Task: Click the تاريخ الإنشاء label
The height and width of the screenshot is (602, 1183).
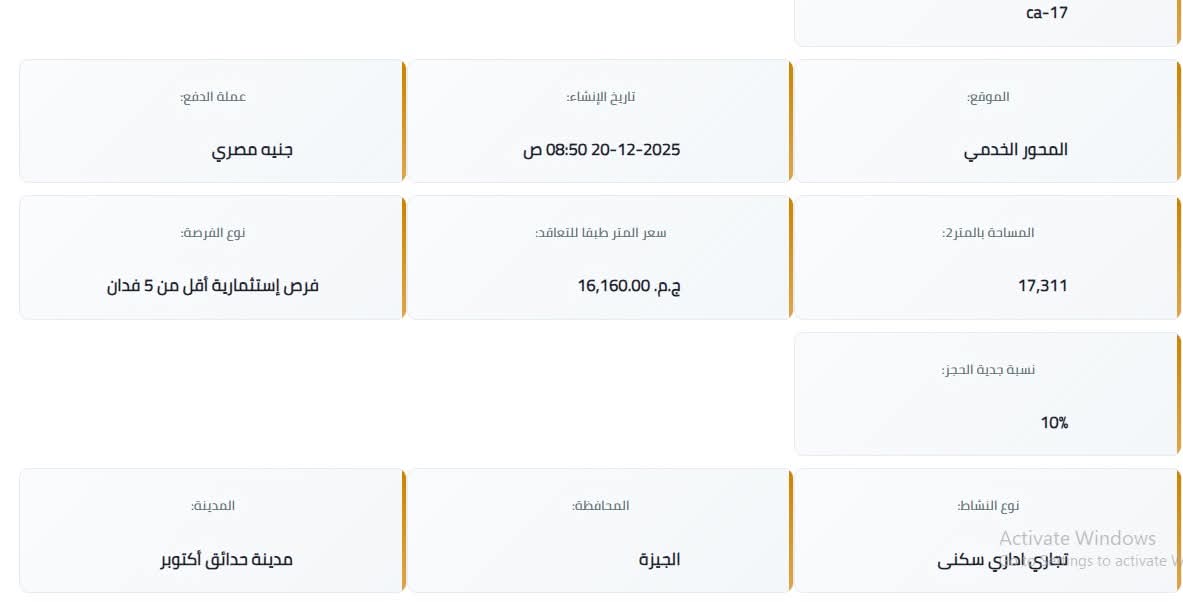Action: point(601,97)
